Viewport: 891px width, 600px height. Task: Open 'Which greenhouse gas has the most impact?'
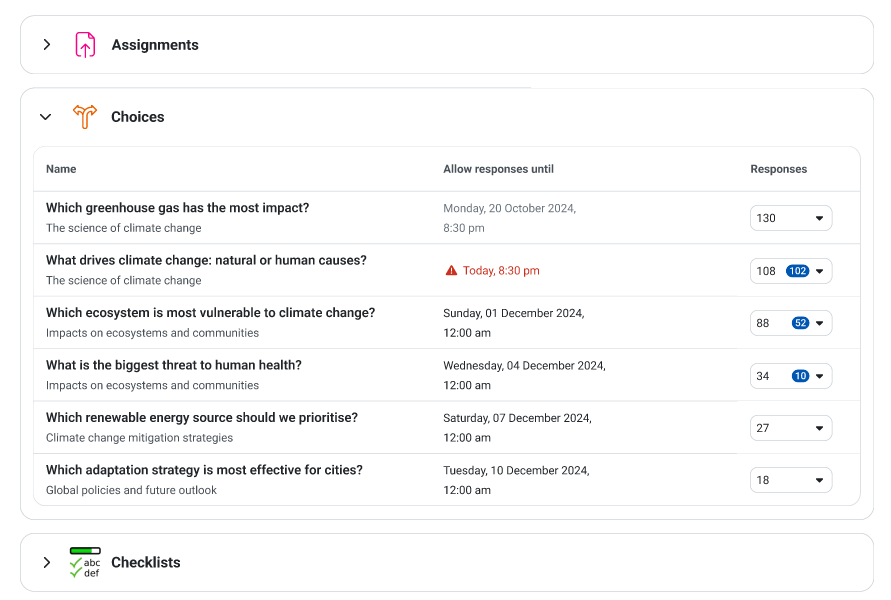click(177, 208)
